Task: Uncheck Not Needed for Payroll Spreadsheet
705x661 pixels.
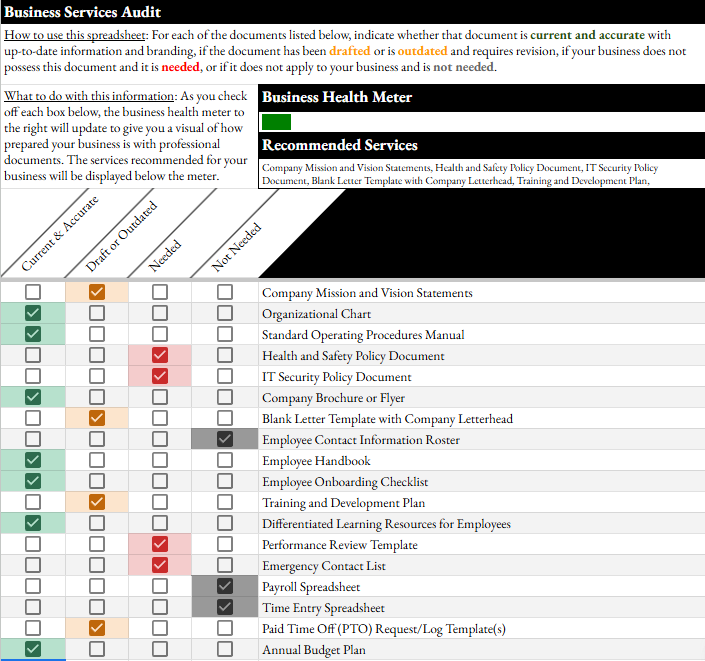Action: pyautogui.click(x=225, y=586)
